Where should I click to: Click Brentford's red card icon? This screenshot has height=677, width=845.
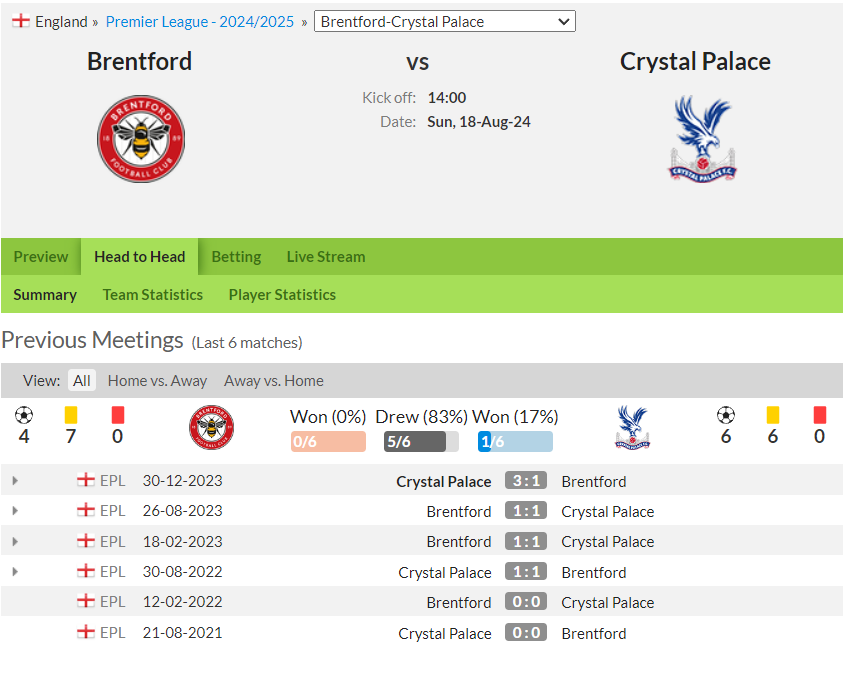117,415
